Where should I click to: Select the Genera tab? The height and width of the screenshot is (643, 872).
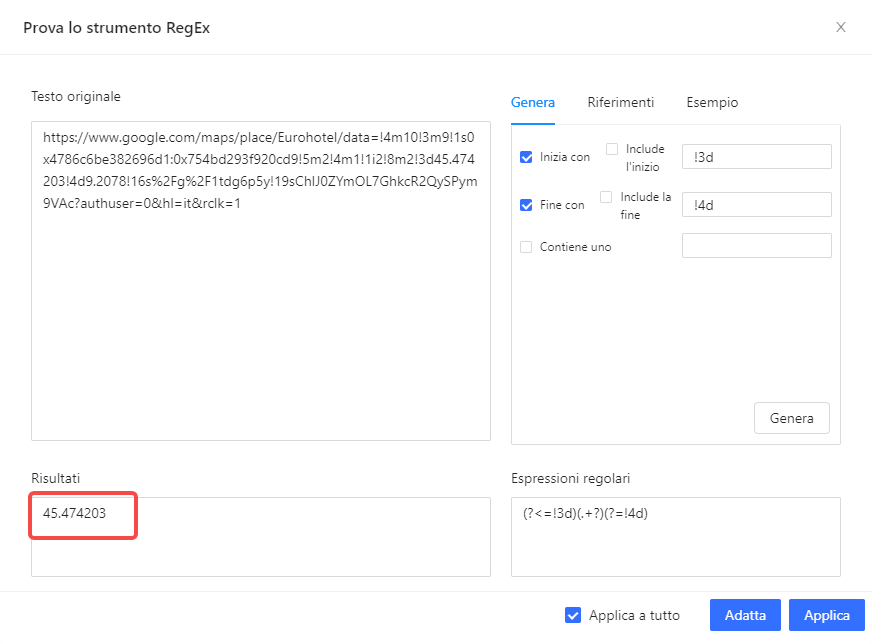533,102
